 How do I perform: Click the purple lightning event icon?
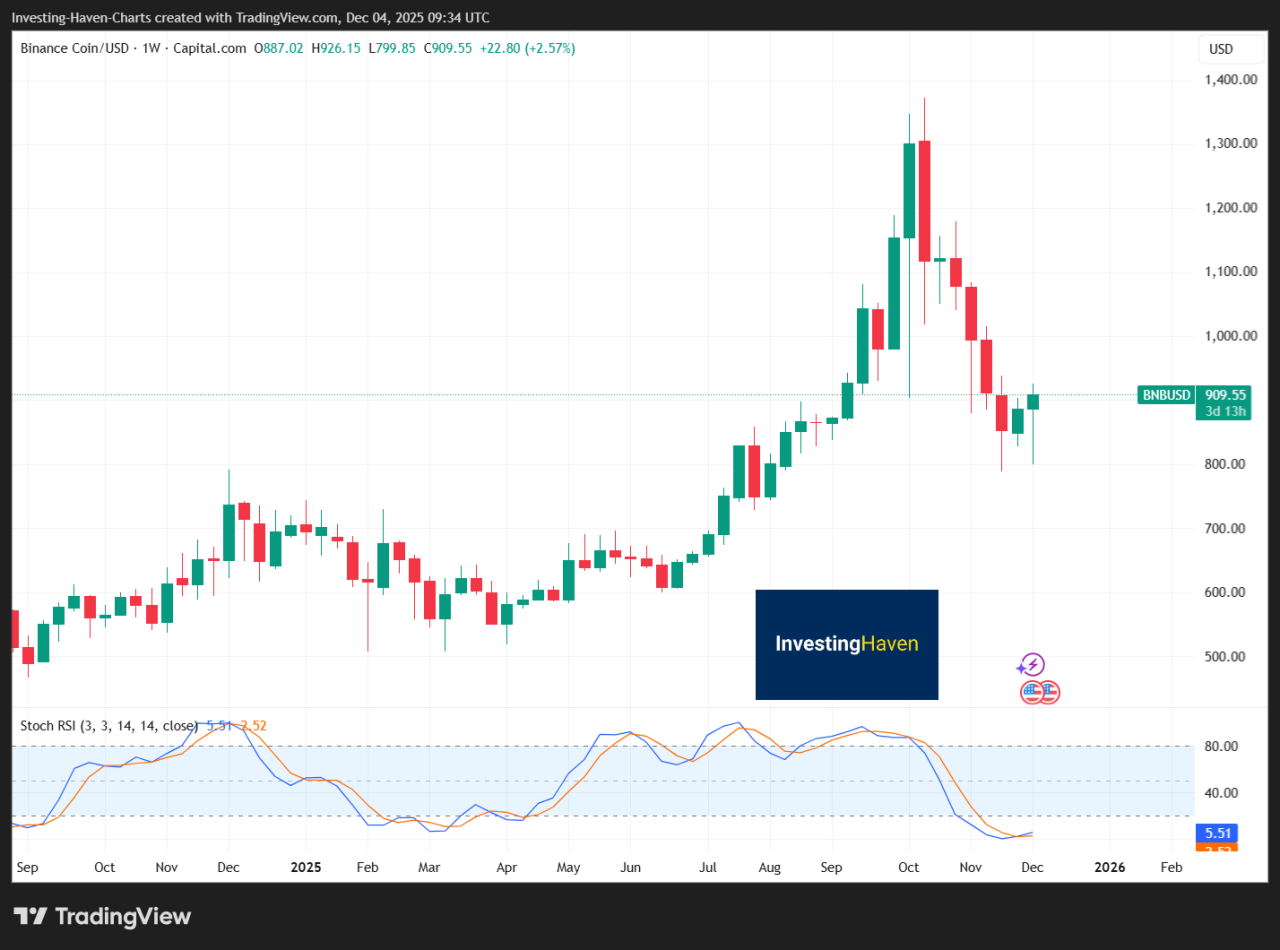(x=1031, y=665)
